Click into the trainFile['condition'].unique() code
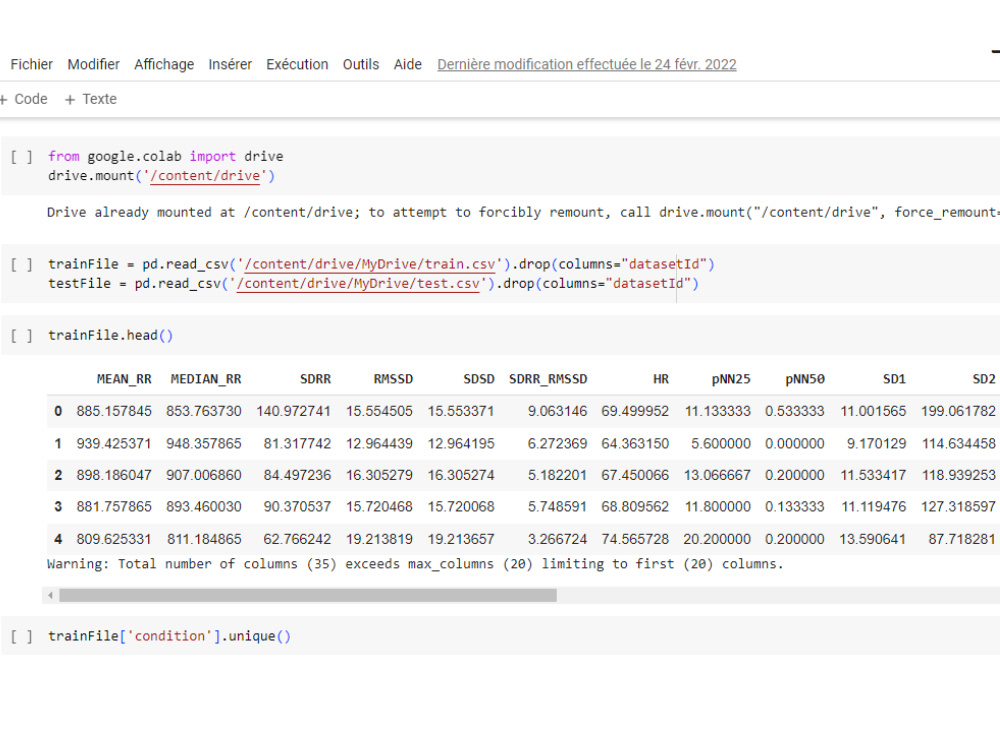1000x750 pixels. click(x=170, y=636)
